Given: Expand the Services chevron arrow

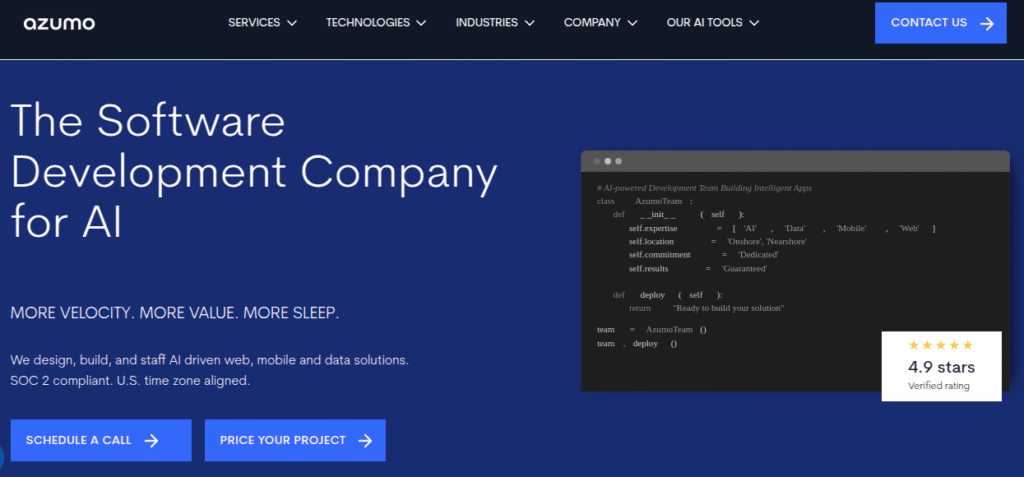Looking at the screenshot, I should point(292,23).
